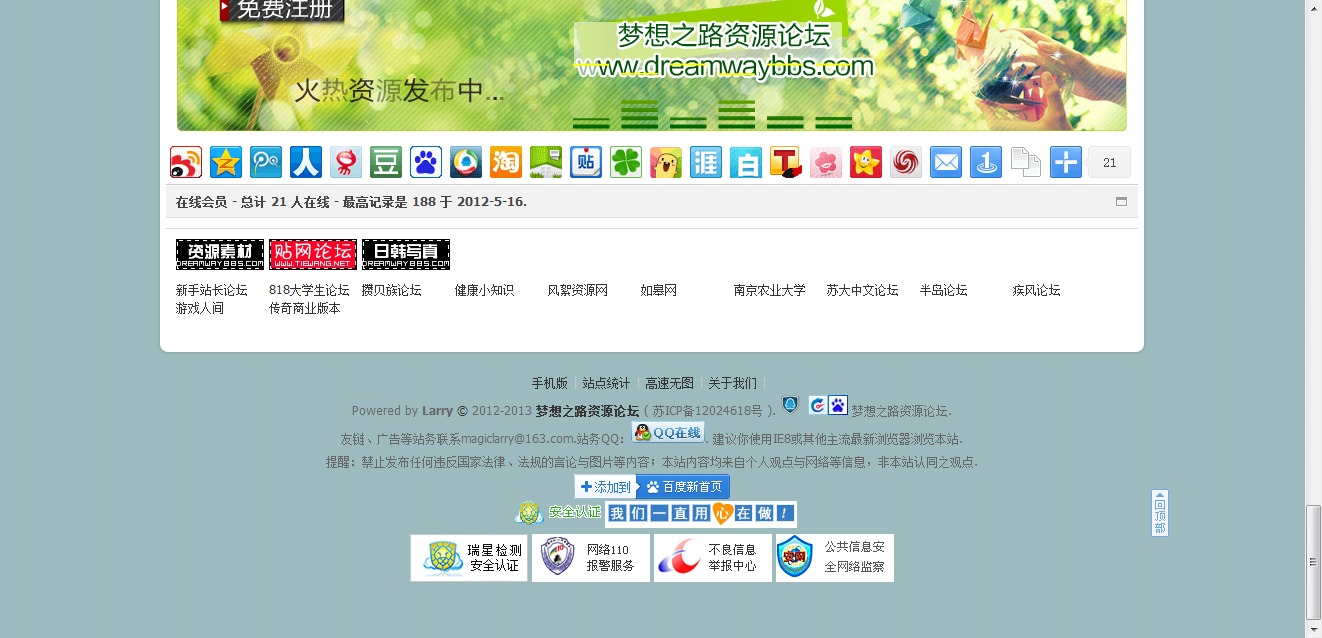
Task: Click 添加到 百度新首页 button
Action: coord(652,487)
